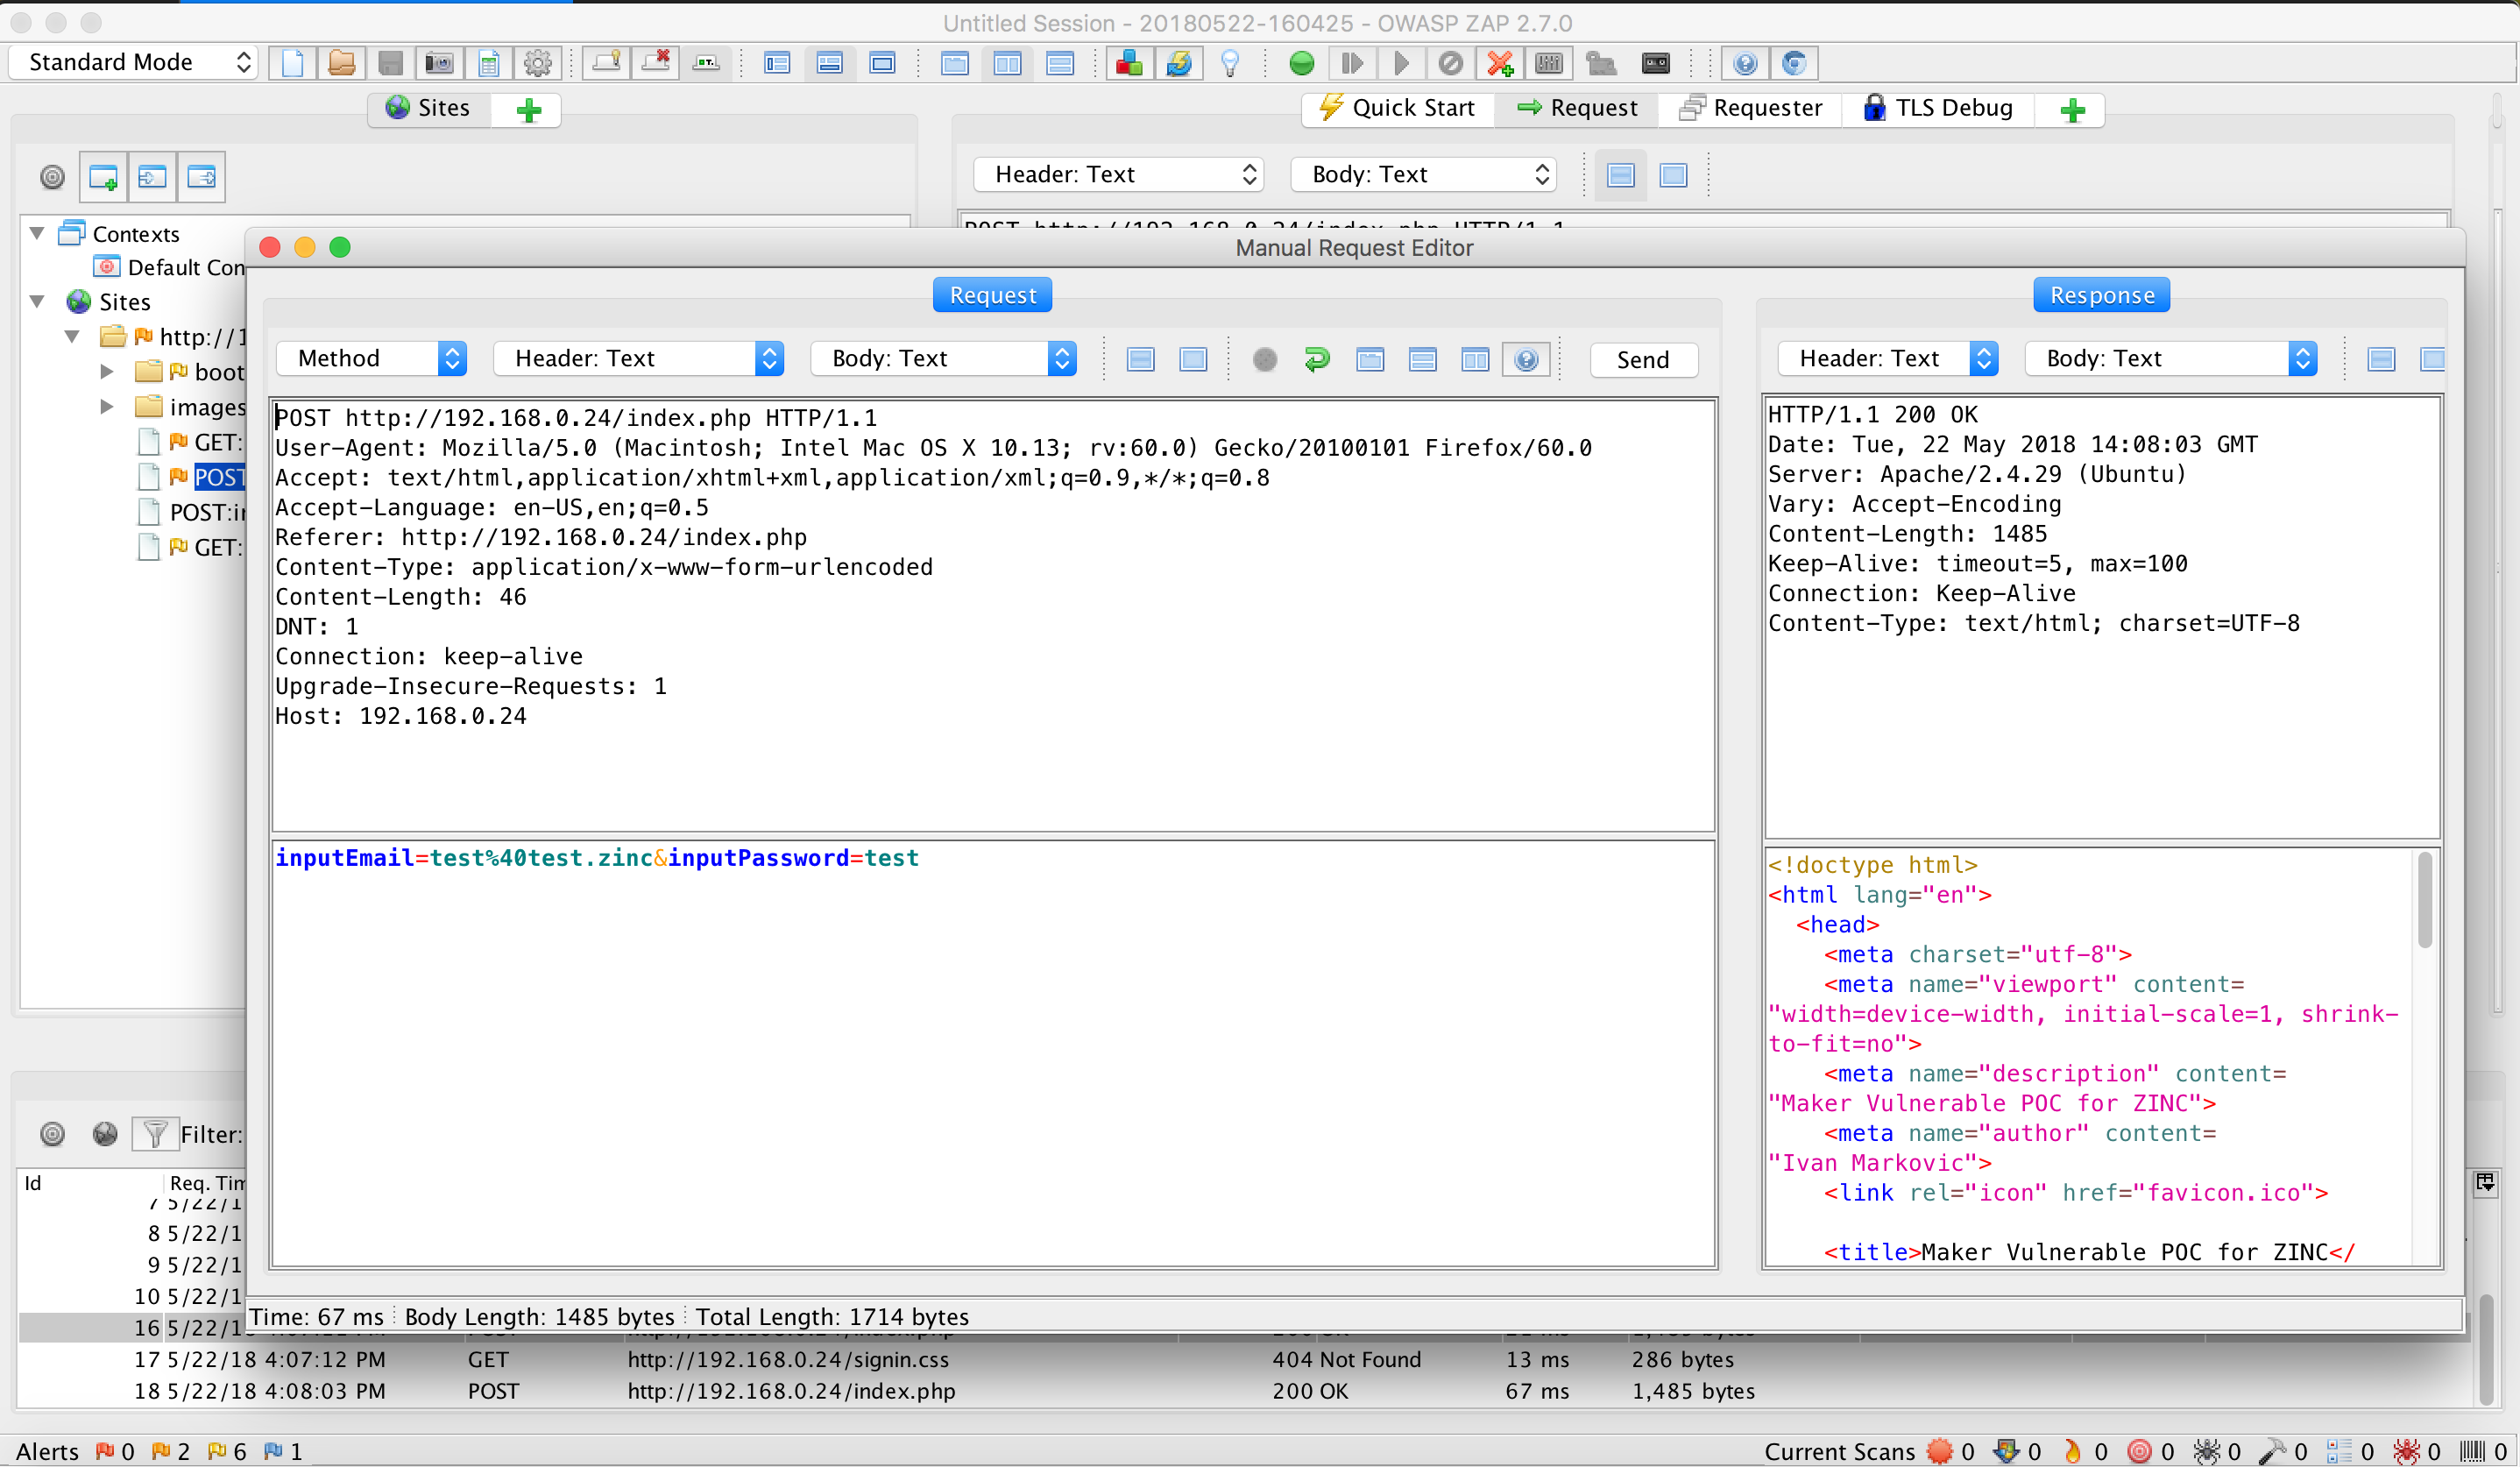Expand the images folder in the Sites tree
Viewport: 2520px width, 1467px height.
coord(107,407)
